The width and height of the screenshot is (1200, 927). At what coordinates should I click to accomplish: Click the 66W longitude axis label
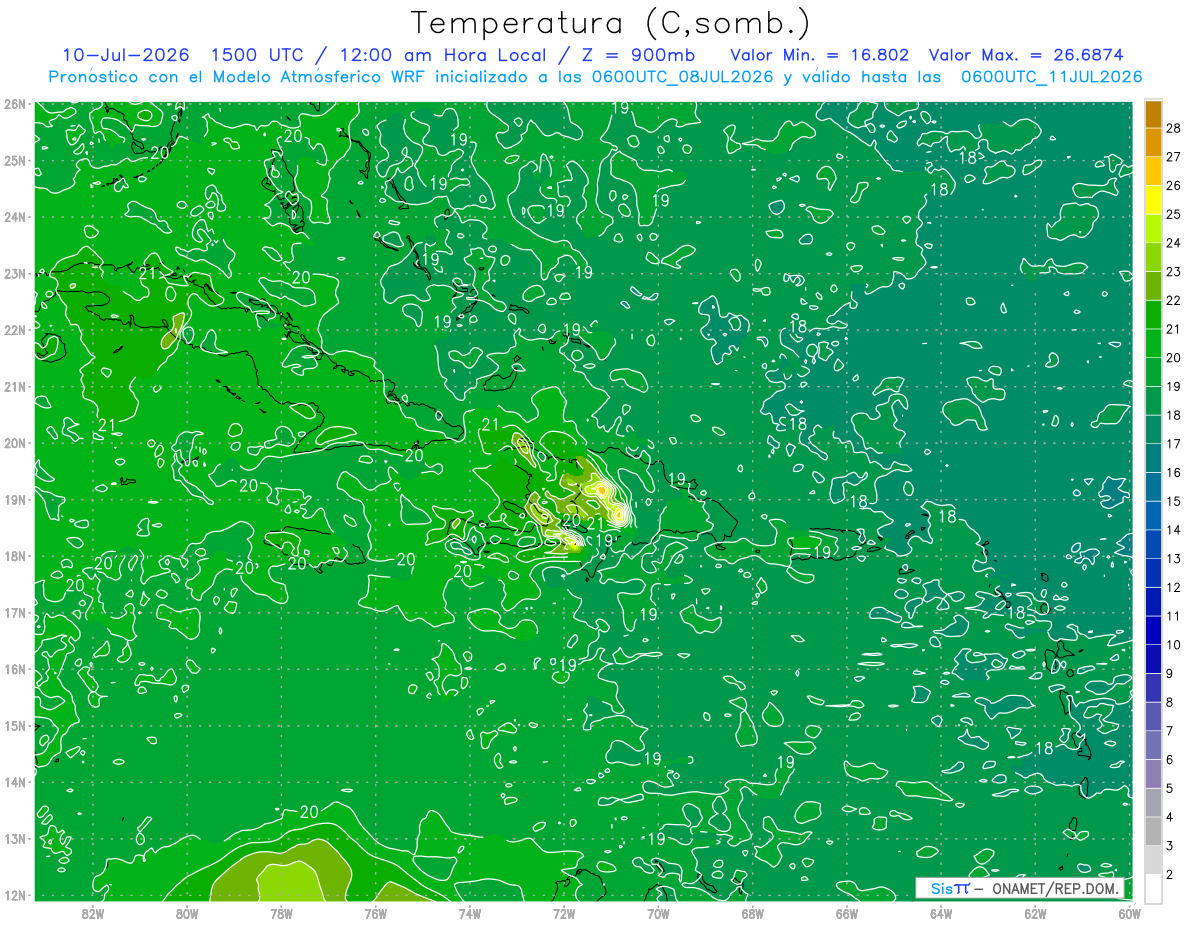click(846, 914)
